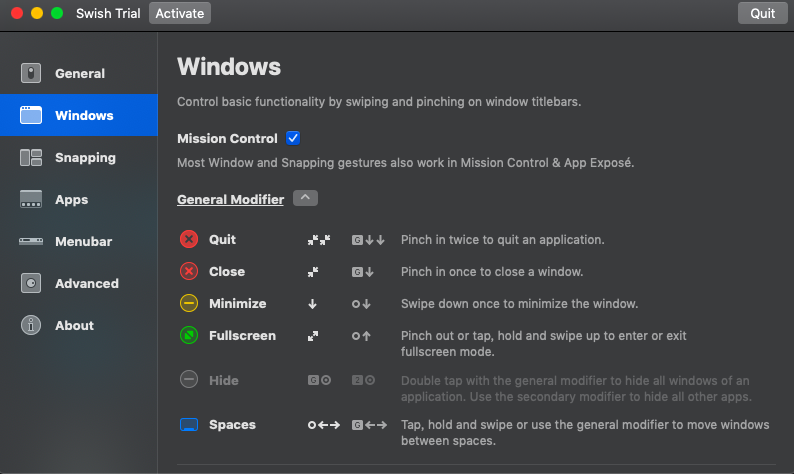Image resolution: width=794 pixels, height=474 pixels.
Task: Click the double pinch-in symbol for Quit
Action: click(x=318, y=240)
